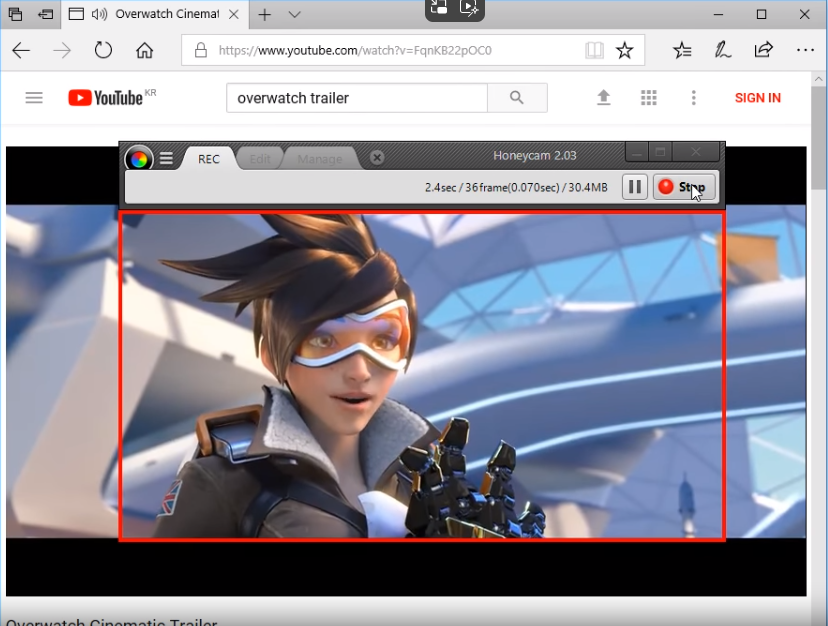Click the Overwatch video player
This screenshot has height=626, width=828.
tap(406, 371)
